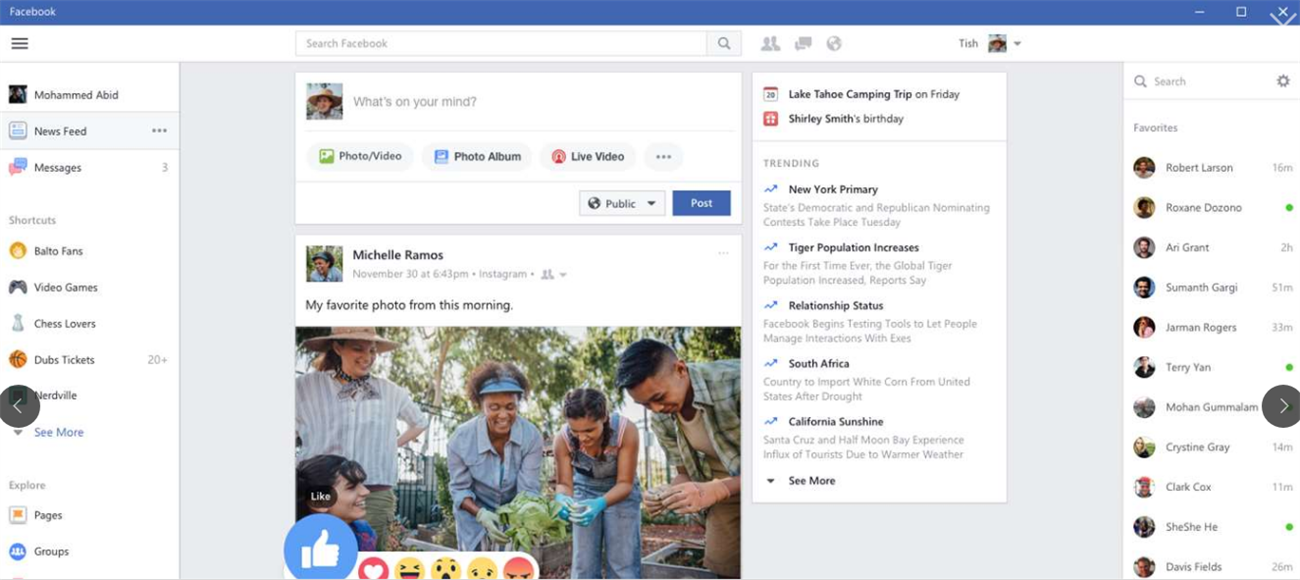
Task: Open California Sunshine trending topic
Action: (836, 421)
